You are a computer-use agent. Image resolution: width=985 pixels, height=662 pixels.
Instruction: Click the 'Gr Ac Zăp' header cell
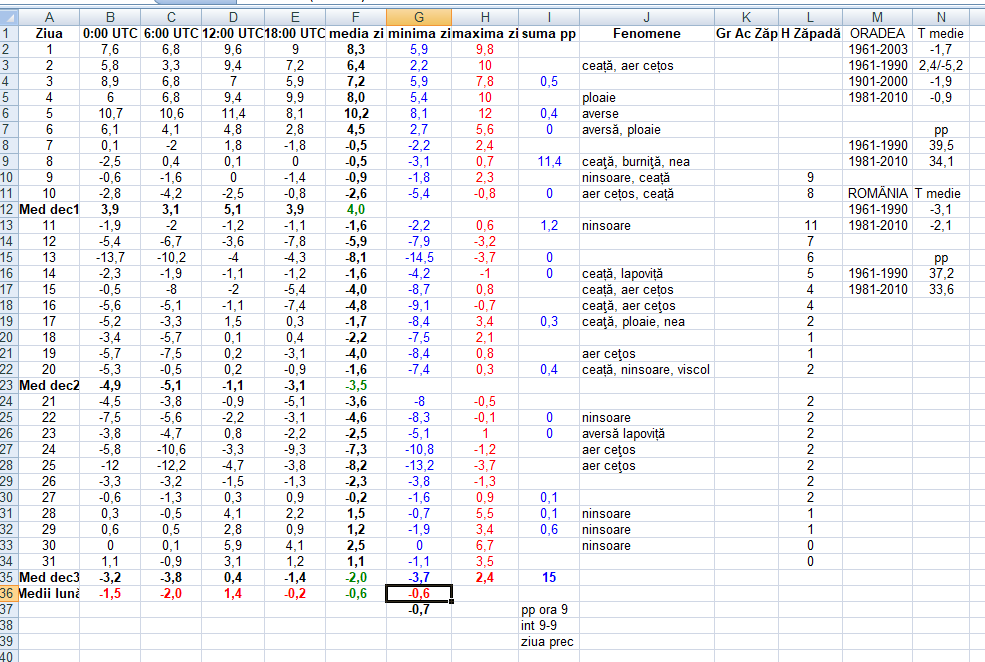[x=746, y=34]
